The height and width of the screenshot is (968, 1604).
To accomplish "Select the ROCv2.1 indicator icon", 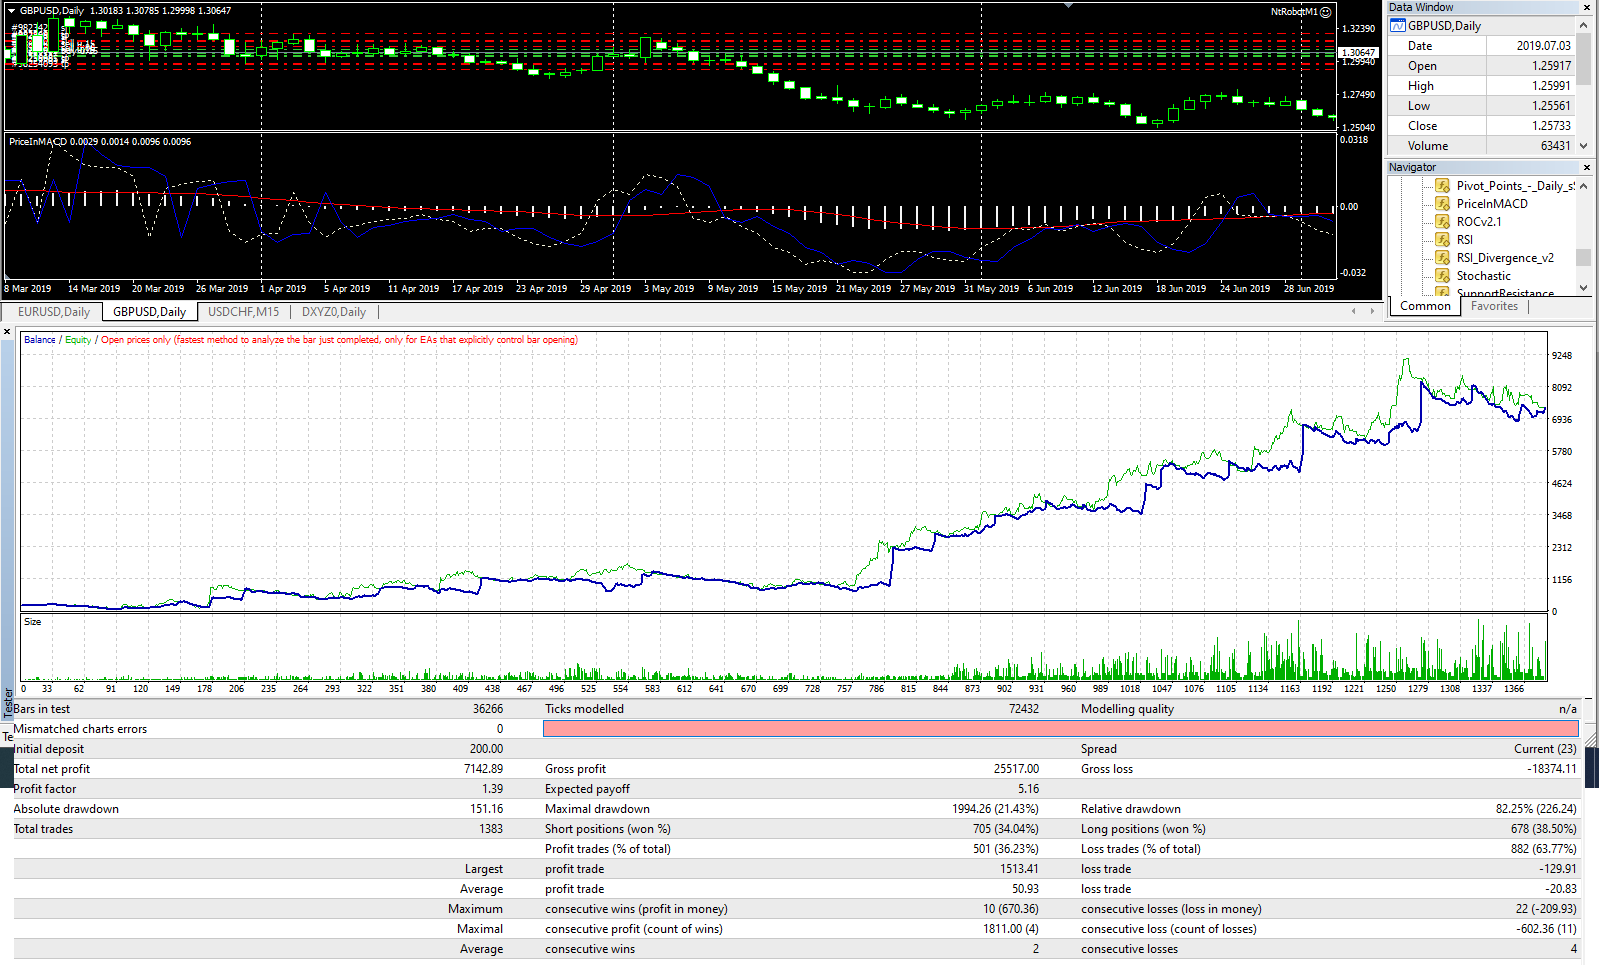I will [x=1442, y=221].
